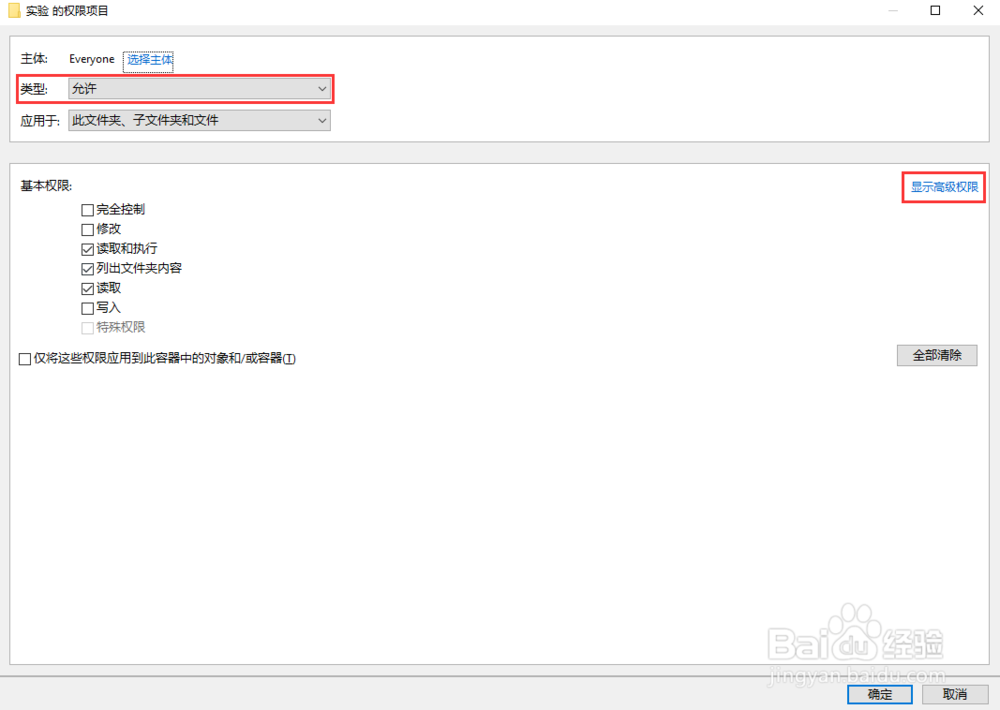
Task: Check 仅将这些权限应用到此容器中的对象 option
Action: [x=25, y=359]
